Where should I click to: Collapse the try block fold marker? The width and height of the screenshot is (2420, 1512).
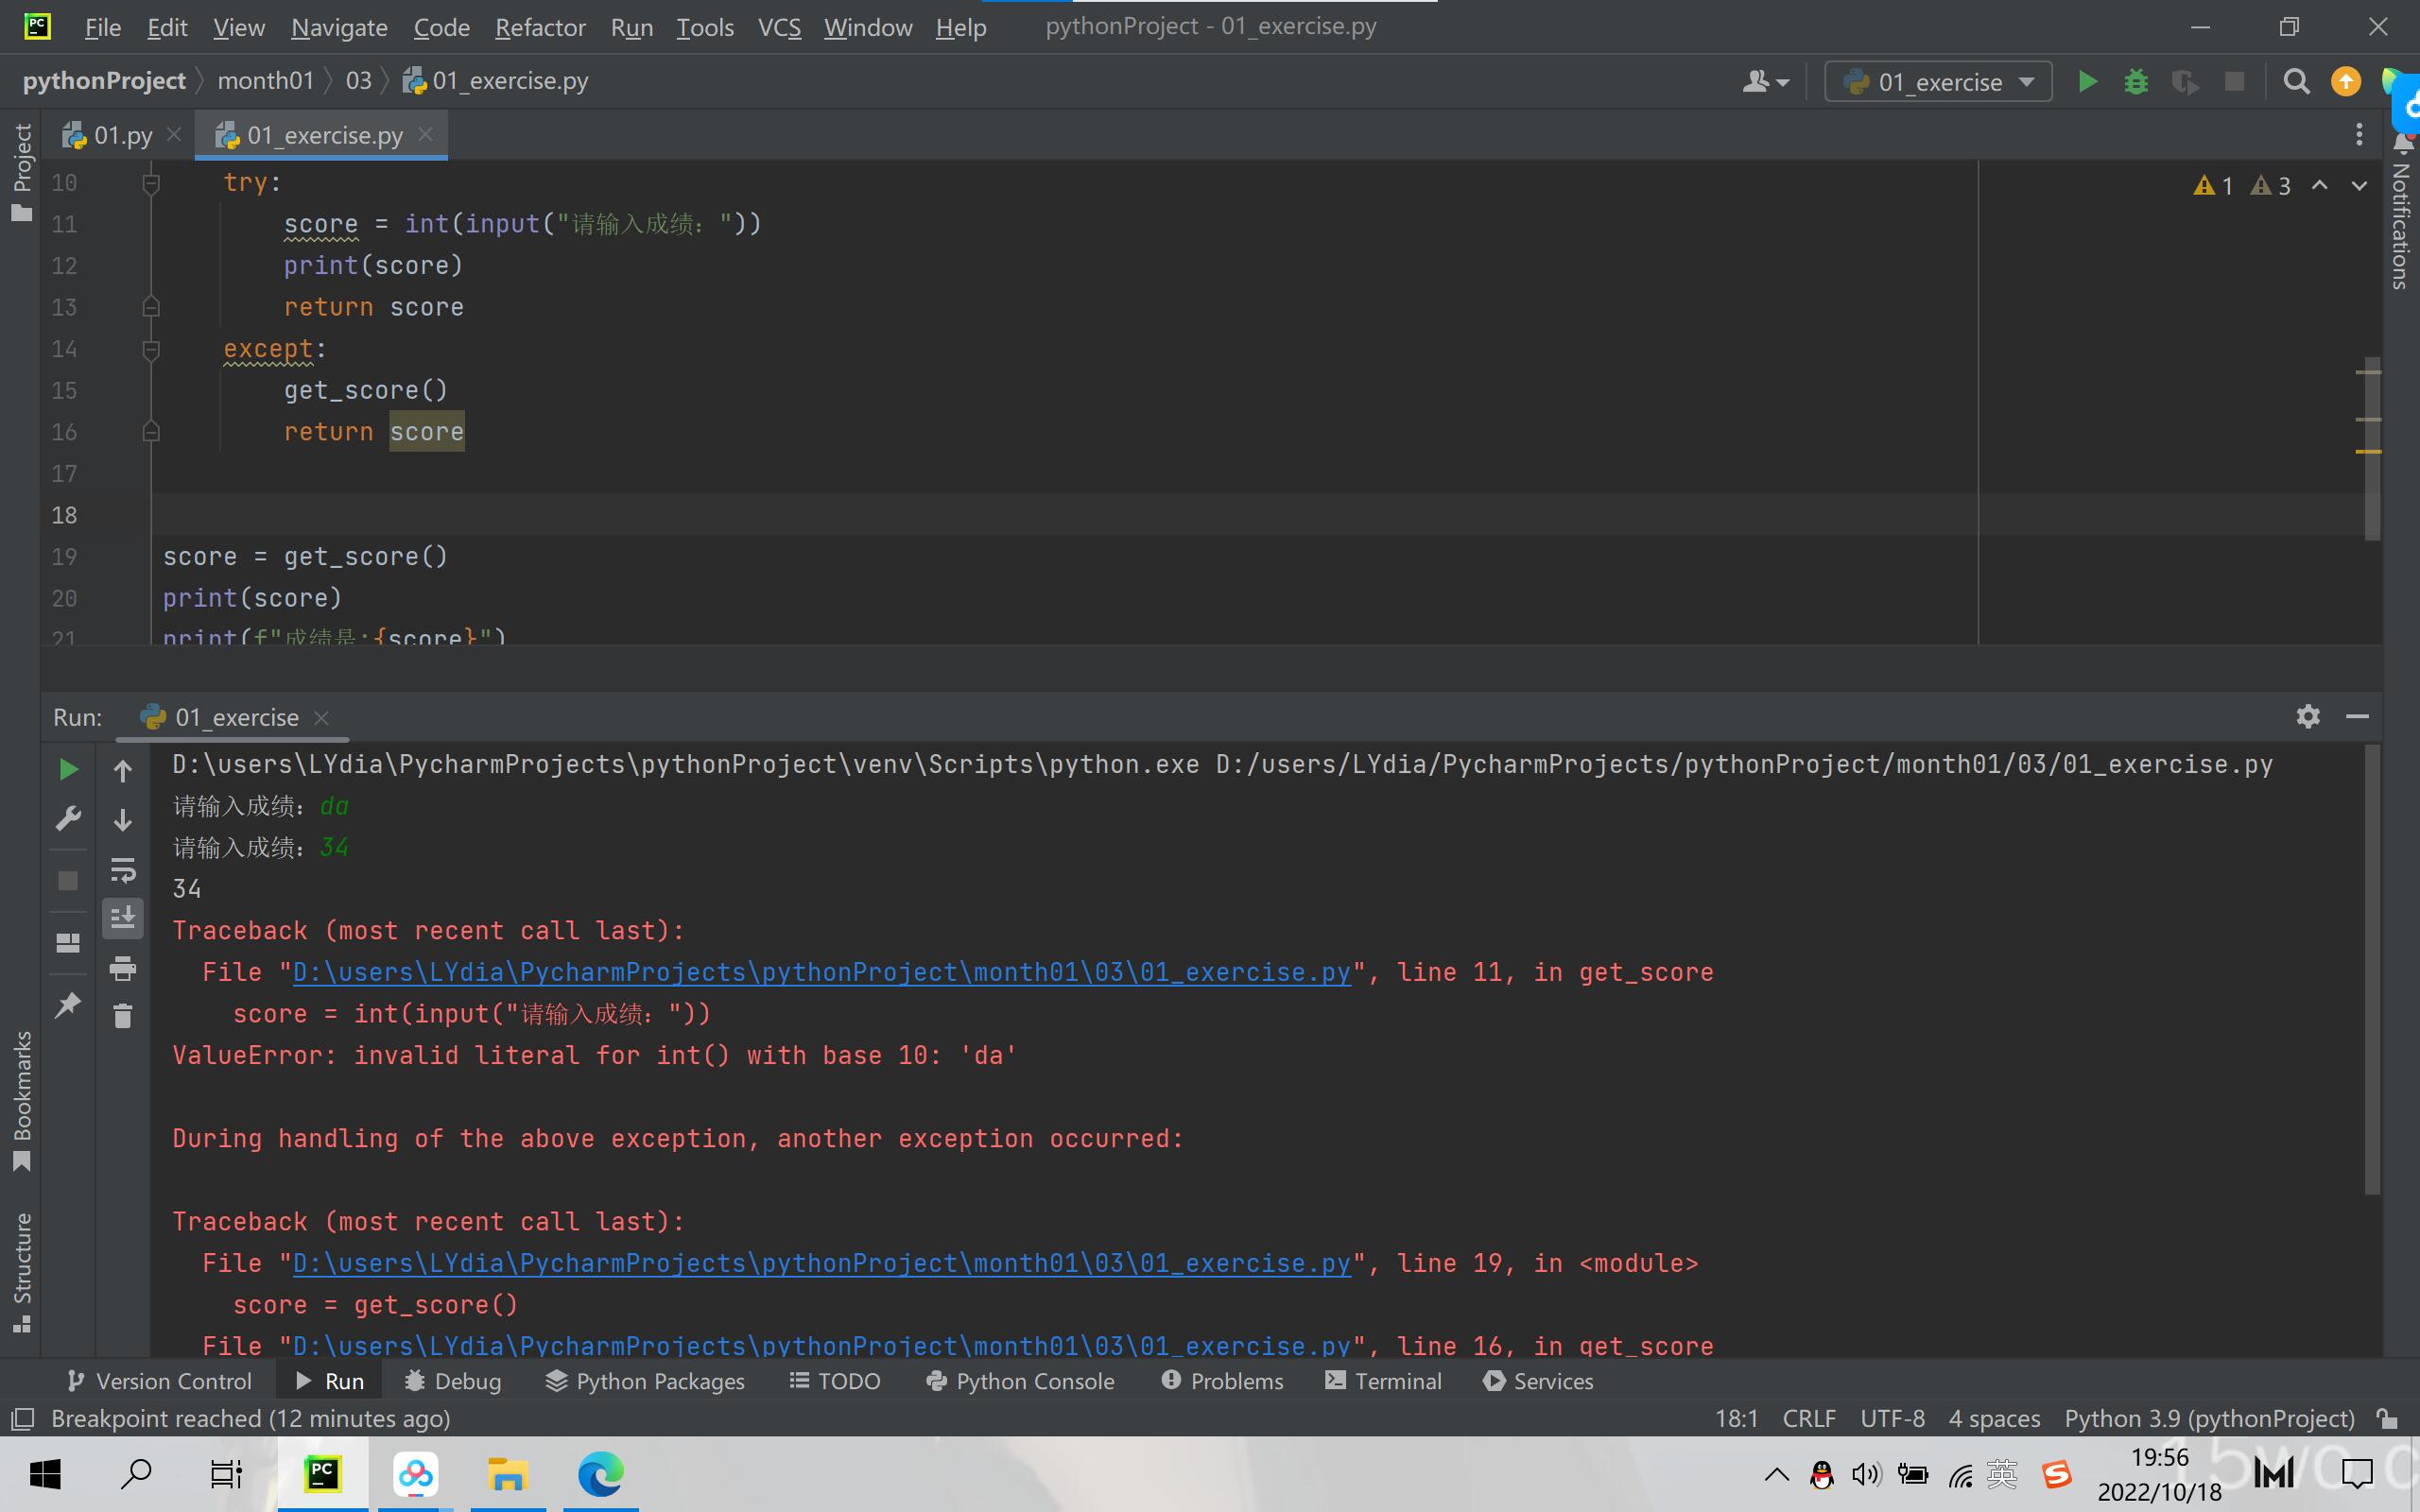(x=151, y=183)
